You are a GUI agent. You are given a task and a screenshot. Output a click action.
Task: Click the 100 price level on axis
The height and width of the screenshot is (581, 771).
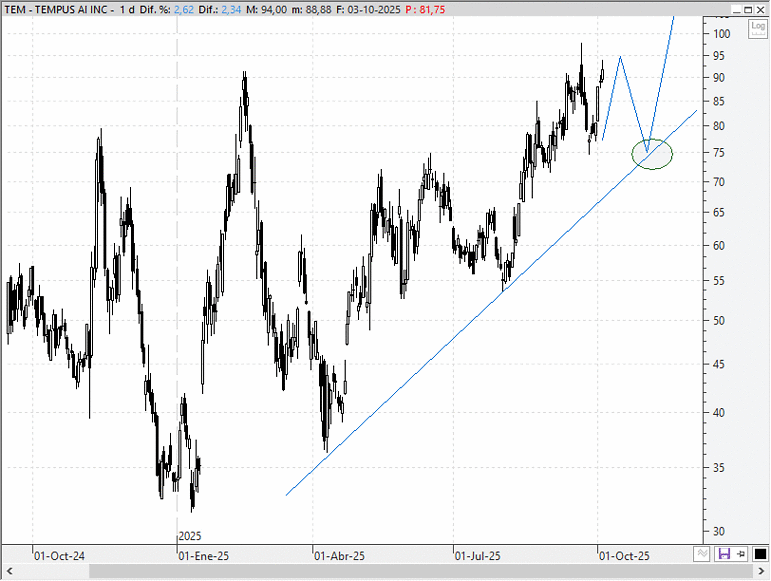[x=721, y=34]
